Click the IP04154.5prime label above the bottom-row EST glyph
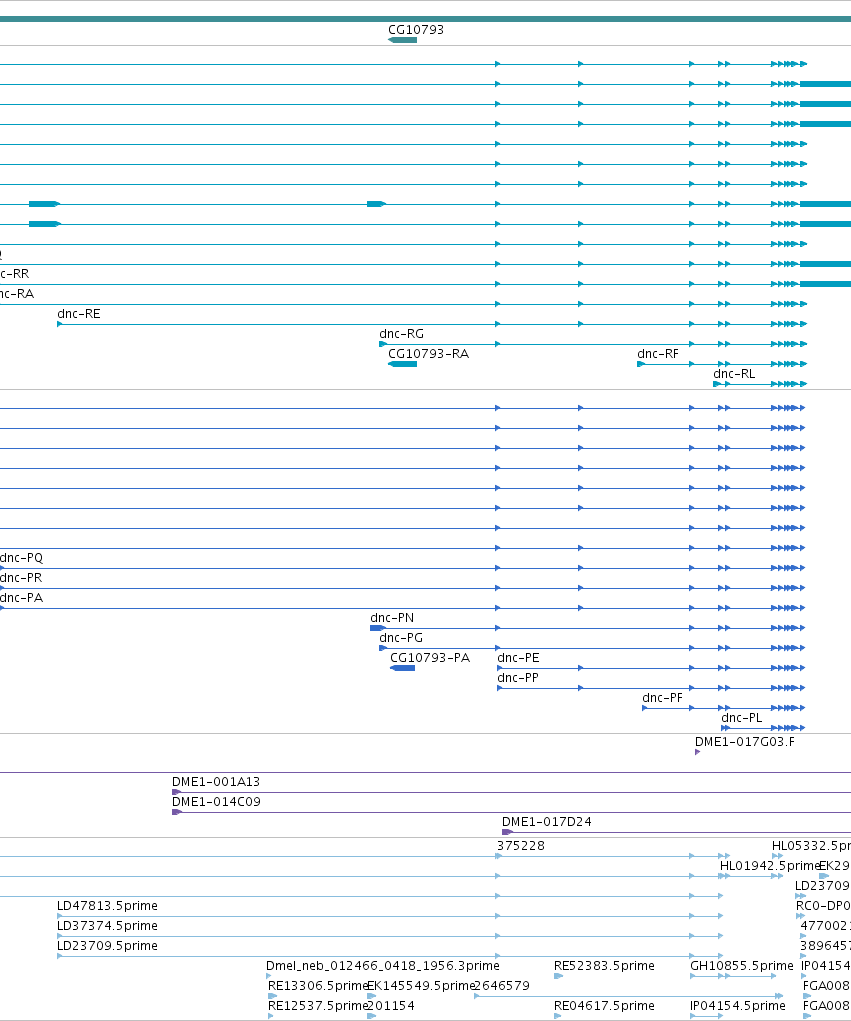The image size is (851, 1021). point(738,1007)
